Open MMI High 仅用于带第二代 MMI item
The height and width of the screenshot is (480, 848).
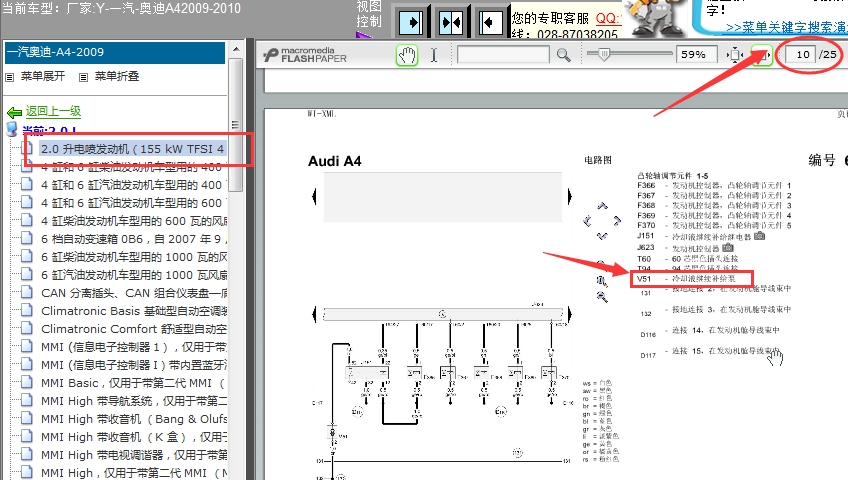(x=134, y=473)
